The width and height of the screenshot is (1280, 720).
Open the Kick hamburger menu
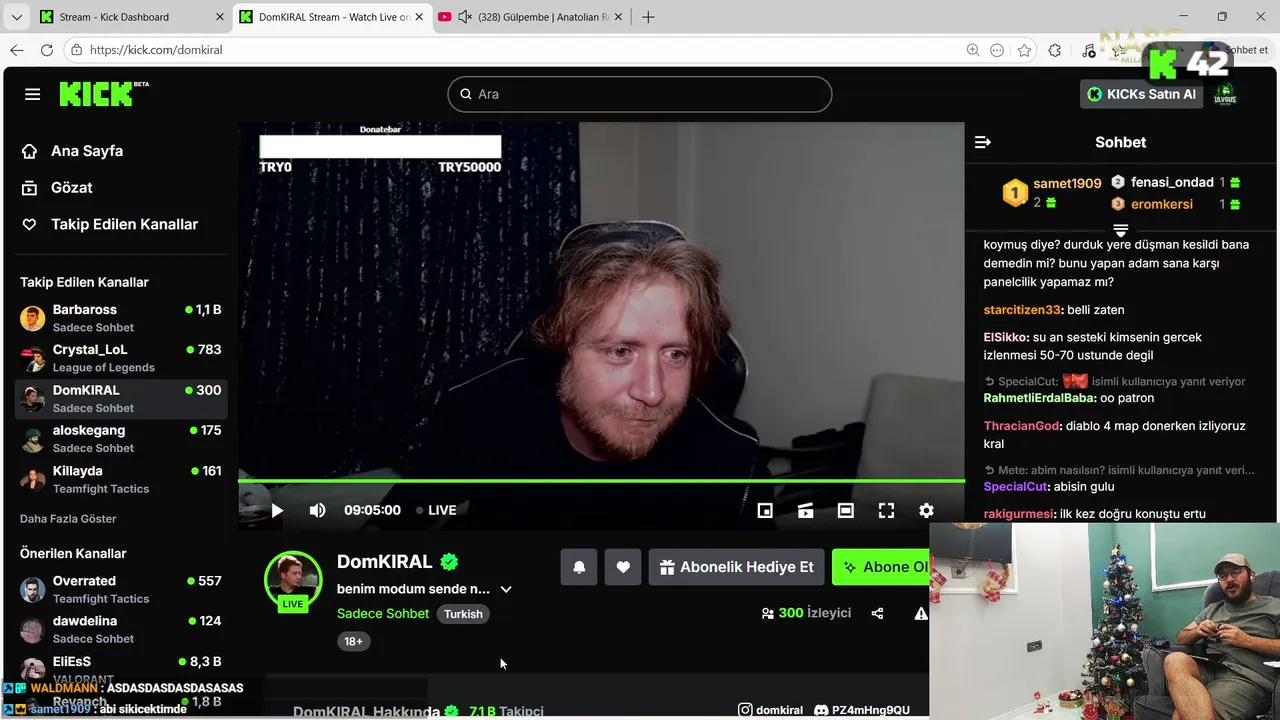[x=33, y=94]
